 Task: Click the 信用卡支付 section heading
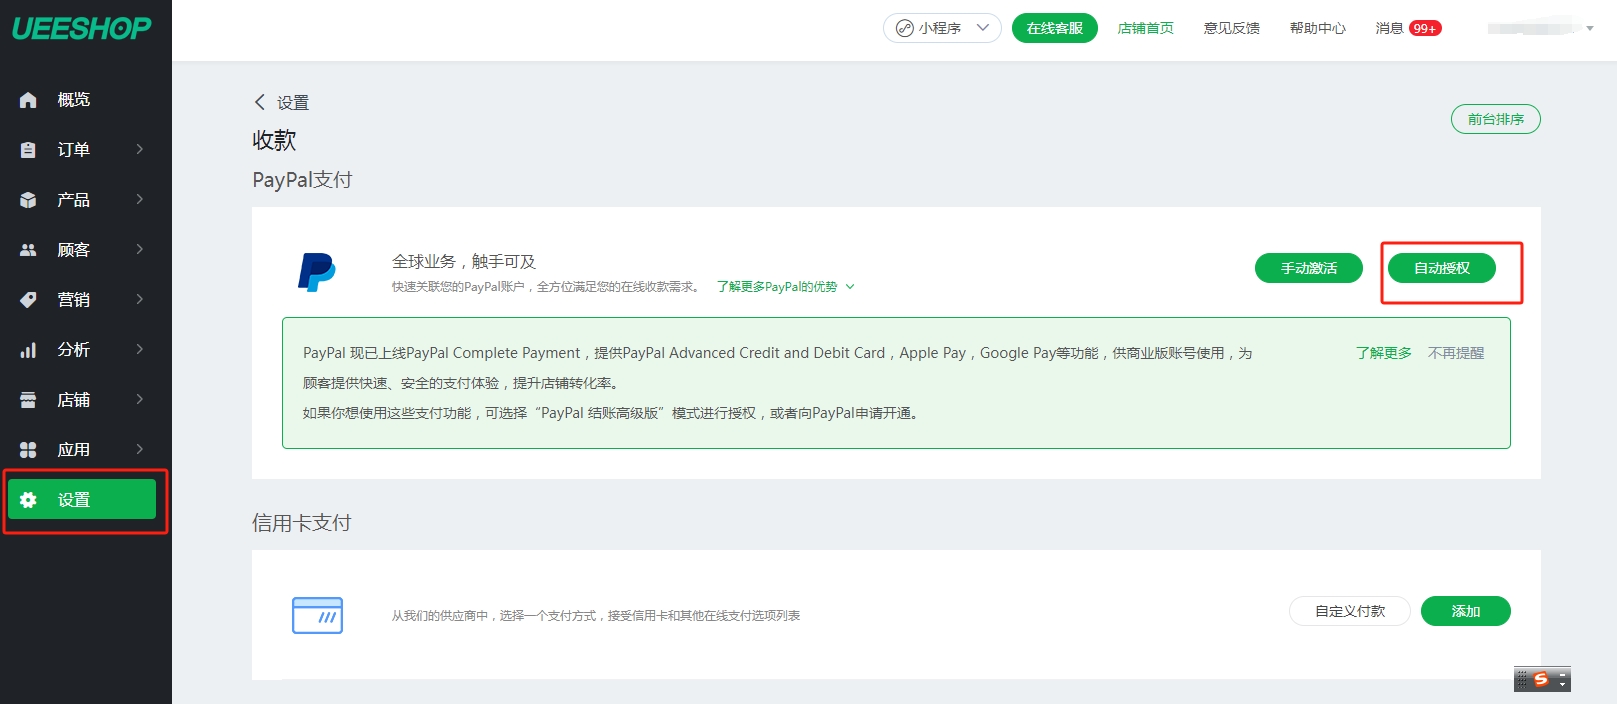pos(302,523)
